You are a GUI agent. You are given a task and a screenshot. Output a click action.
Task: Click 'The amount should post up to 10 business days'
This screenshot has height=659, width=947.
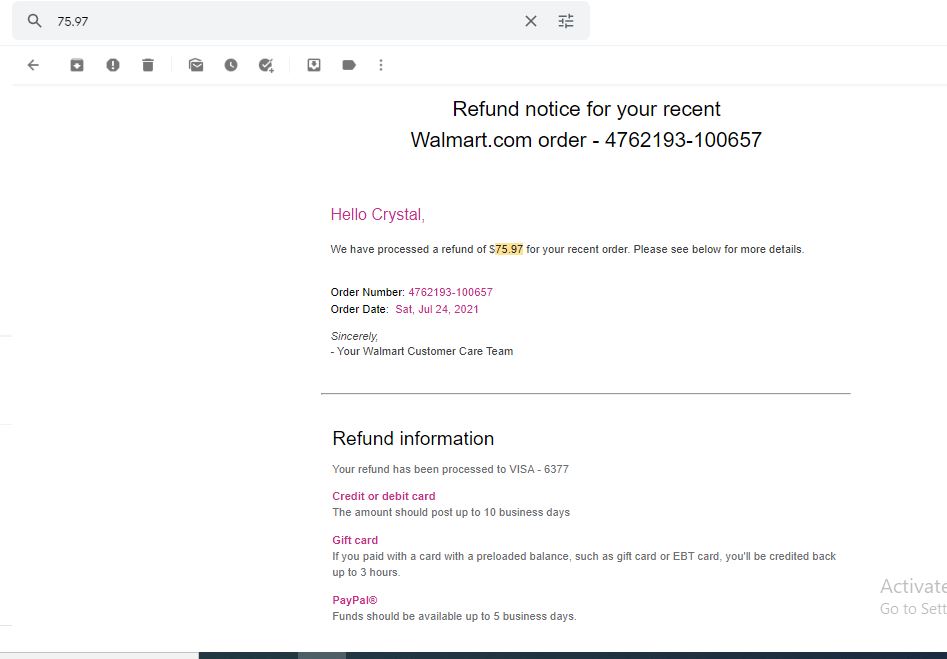tap(451, 512)
